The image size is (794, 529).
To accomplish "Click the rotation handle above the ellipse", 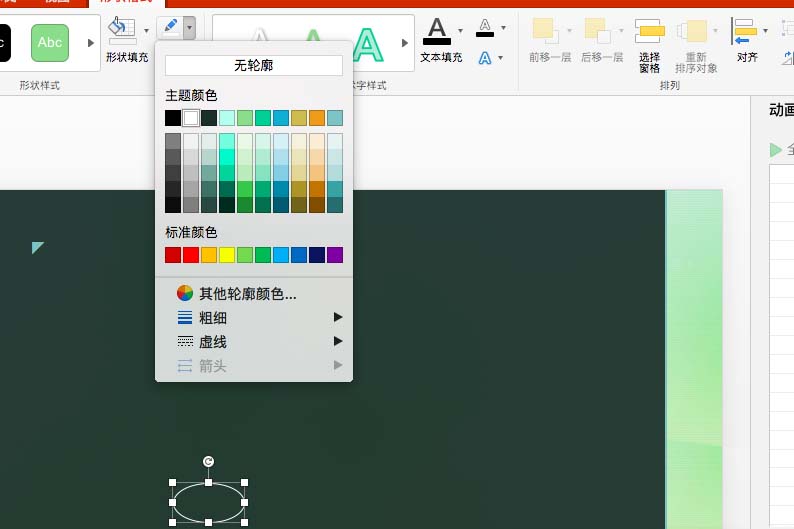I will tap(208, 461).
